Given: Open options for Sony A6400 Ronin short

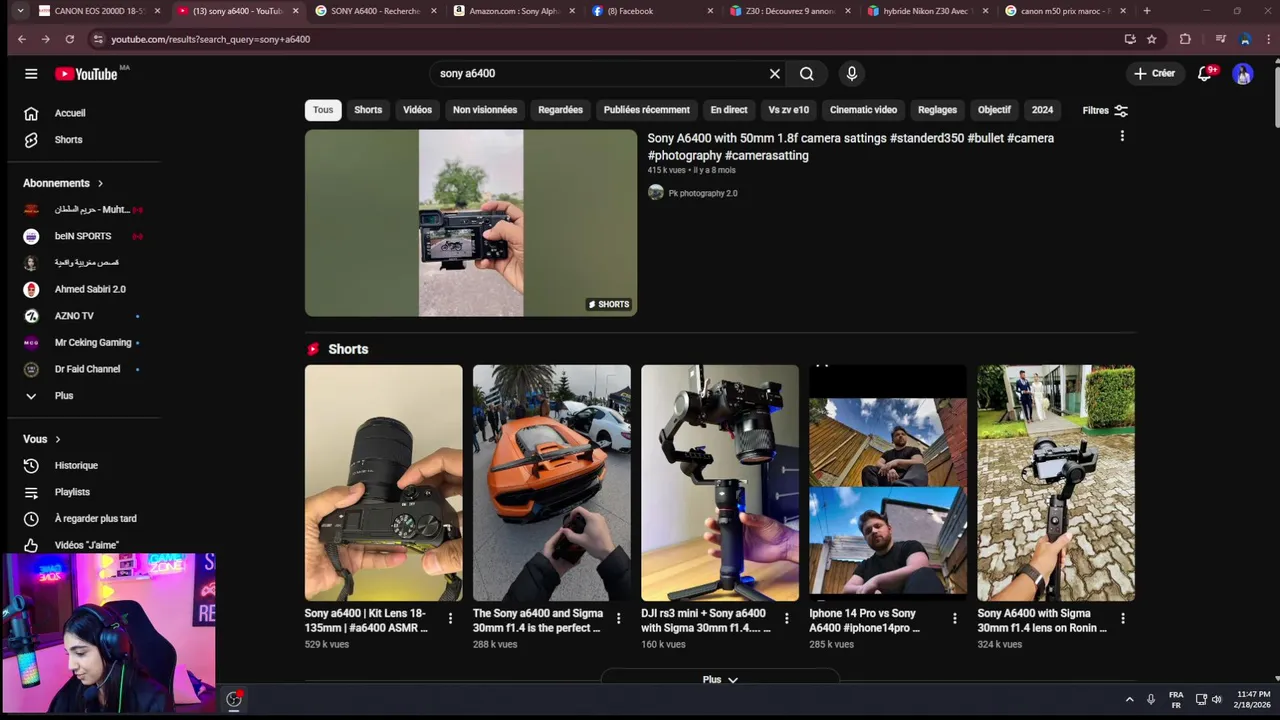Looking at the screenshot, I should click(1122, 619).
